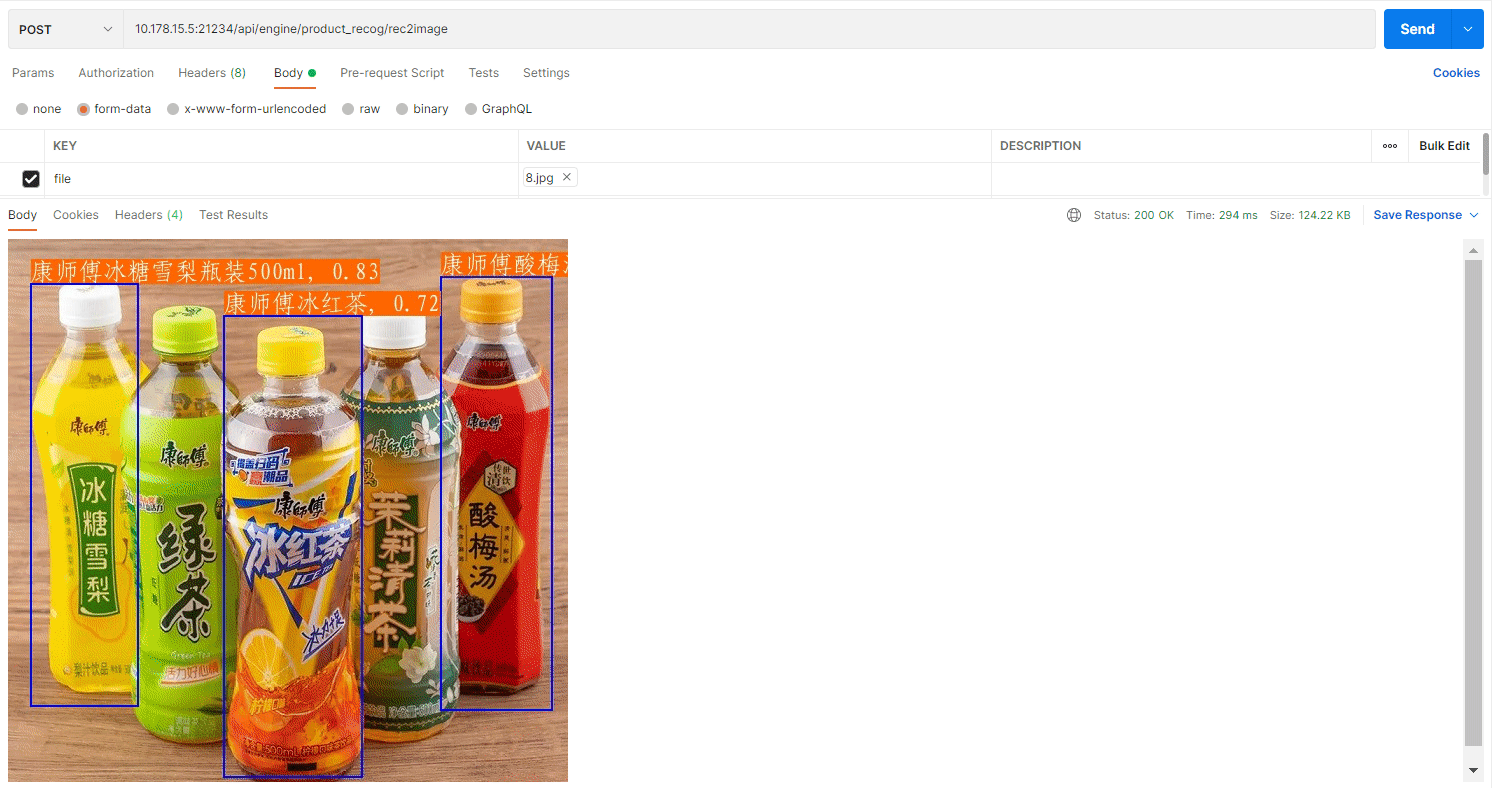1498x788 pixels.
Task: Click the response image preview
Action: coord(288,510)
